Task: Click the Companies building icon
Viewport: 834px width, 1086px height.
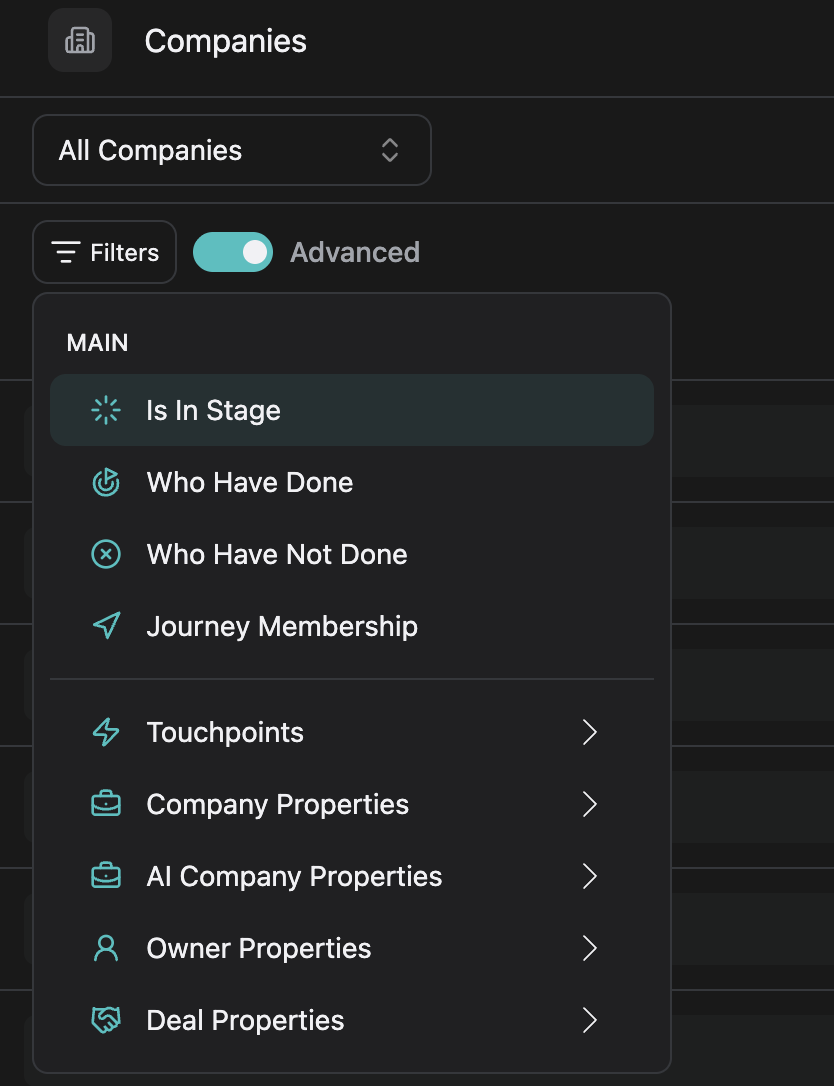Action: (80, 41)
